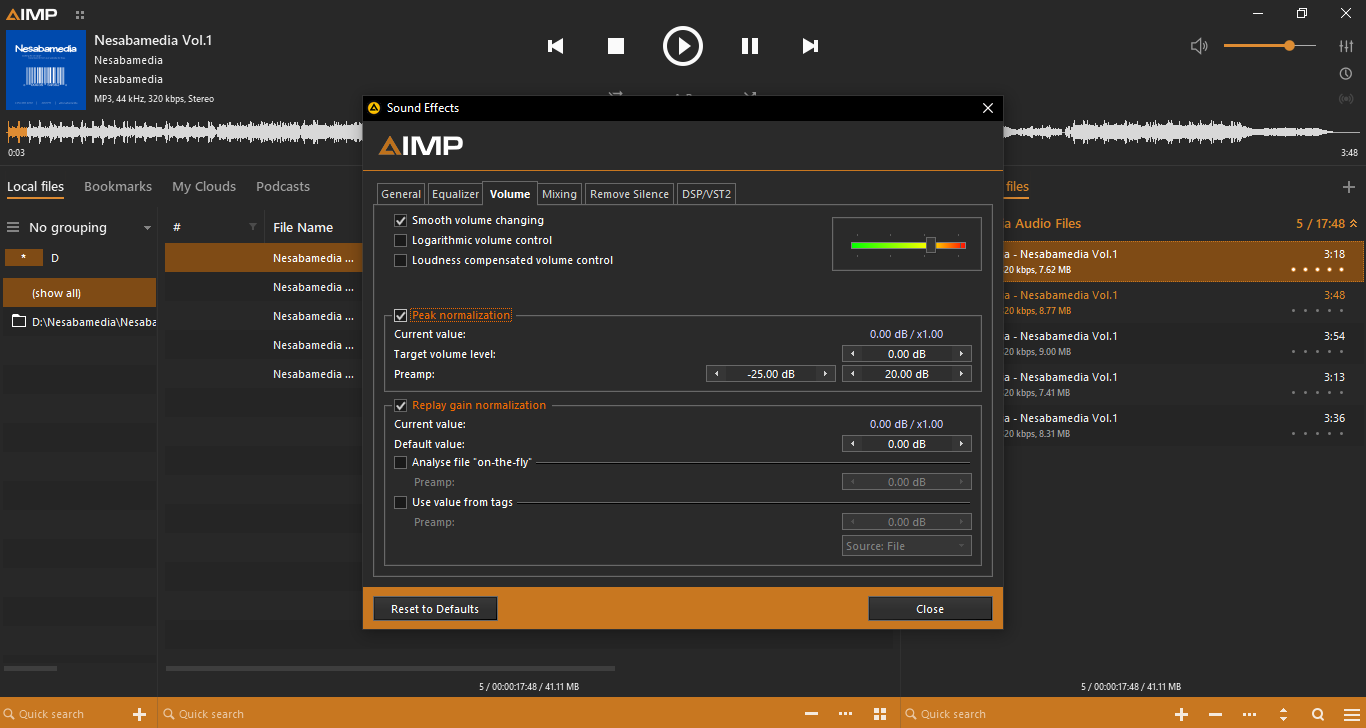The height and width of the screenshot is (728, 1366).
Task: Expand the No grouping dropdown
Action: point(147,228)
